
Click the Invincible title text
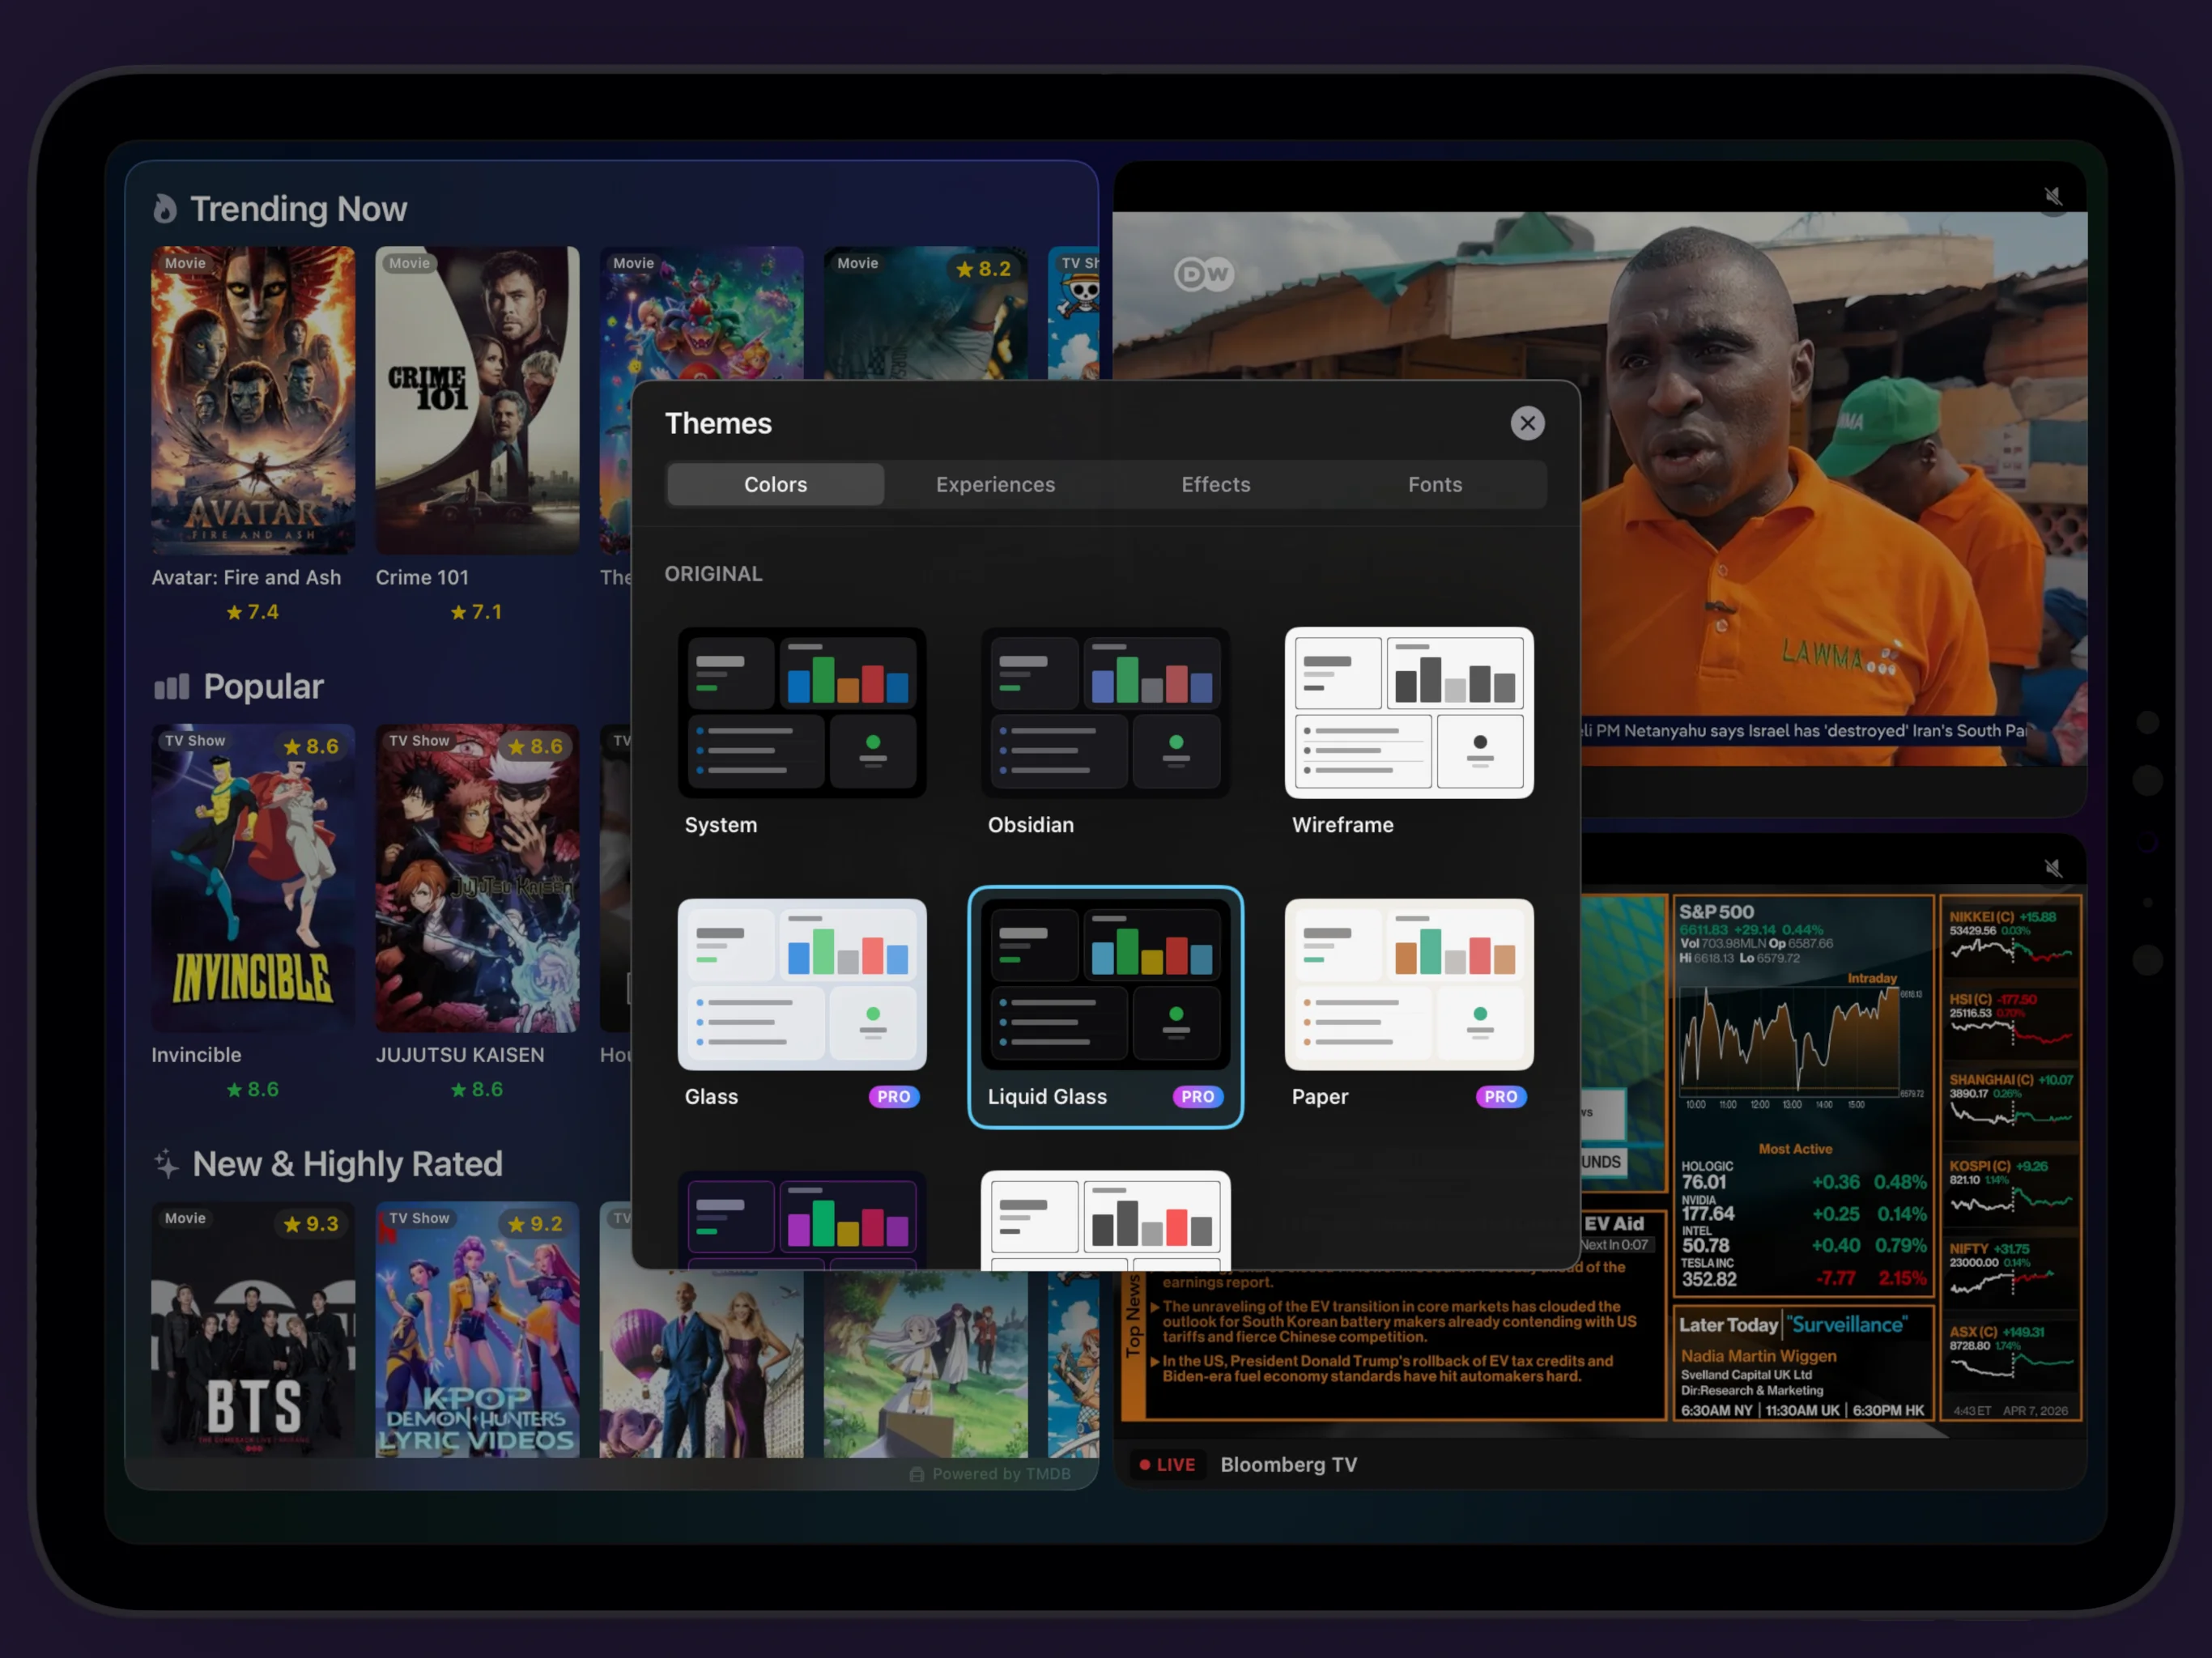point(196,1055)
